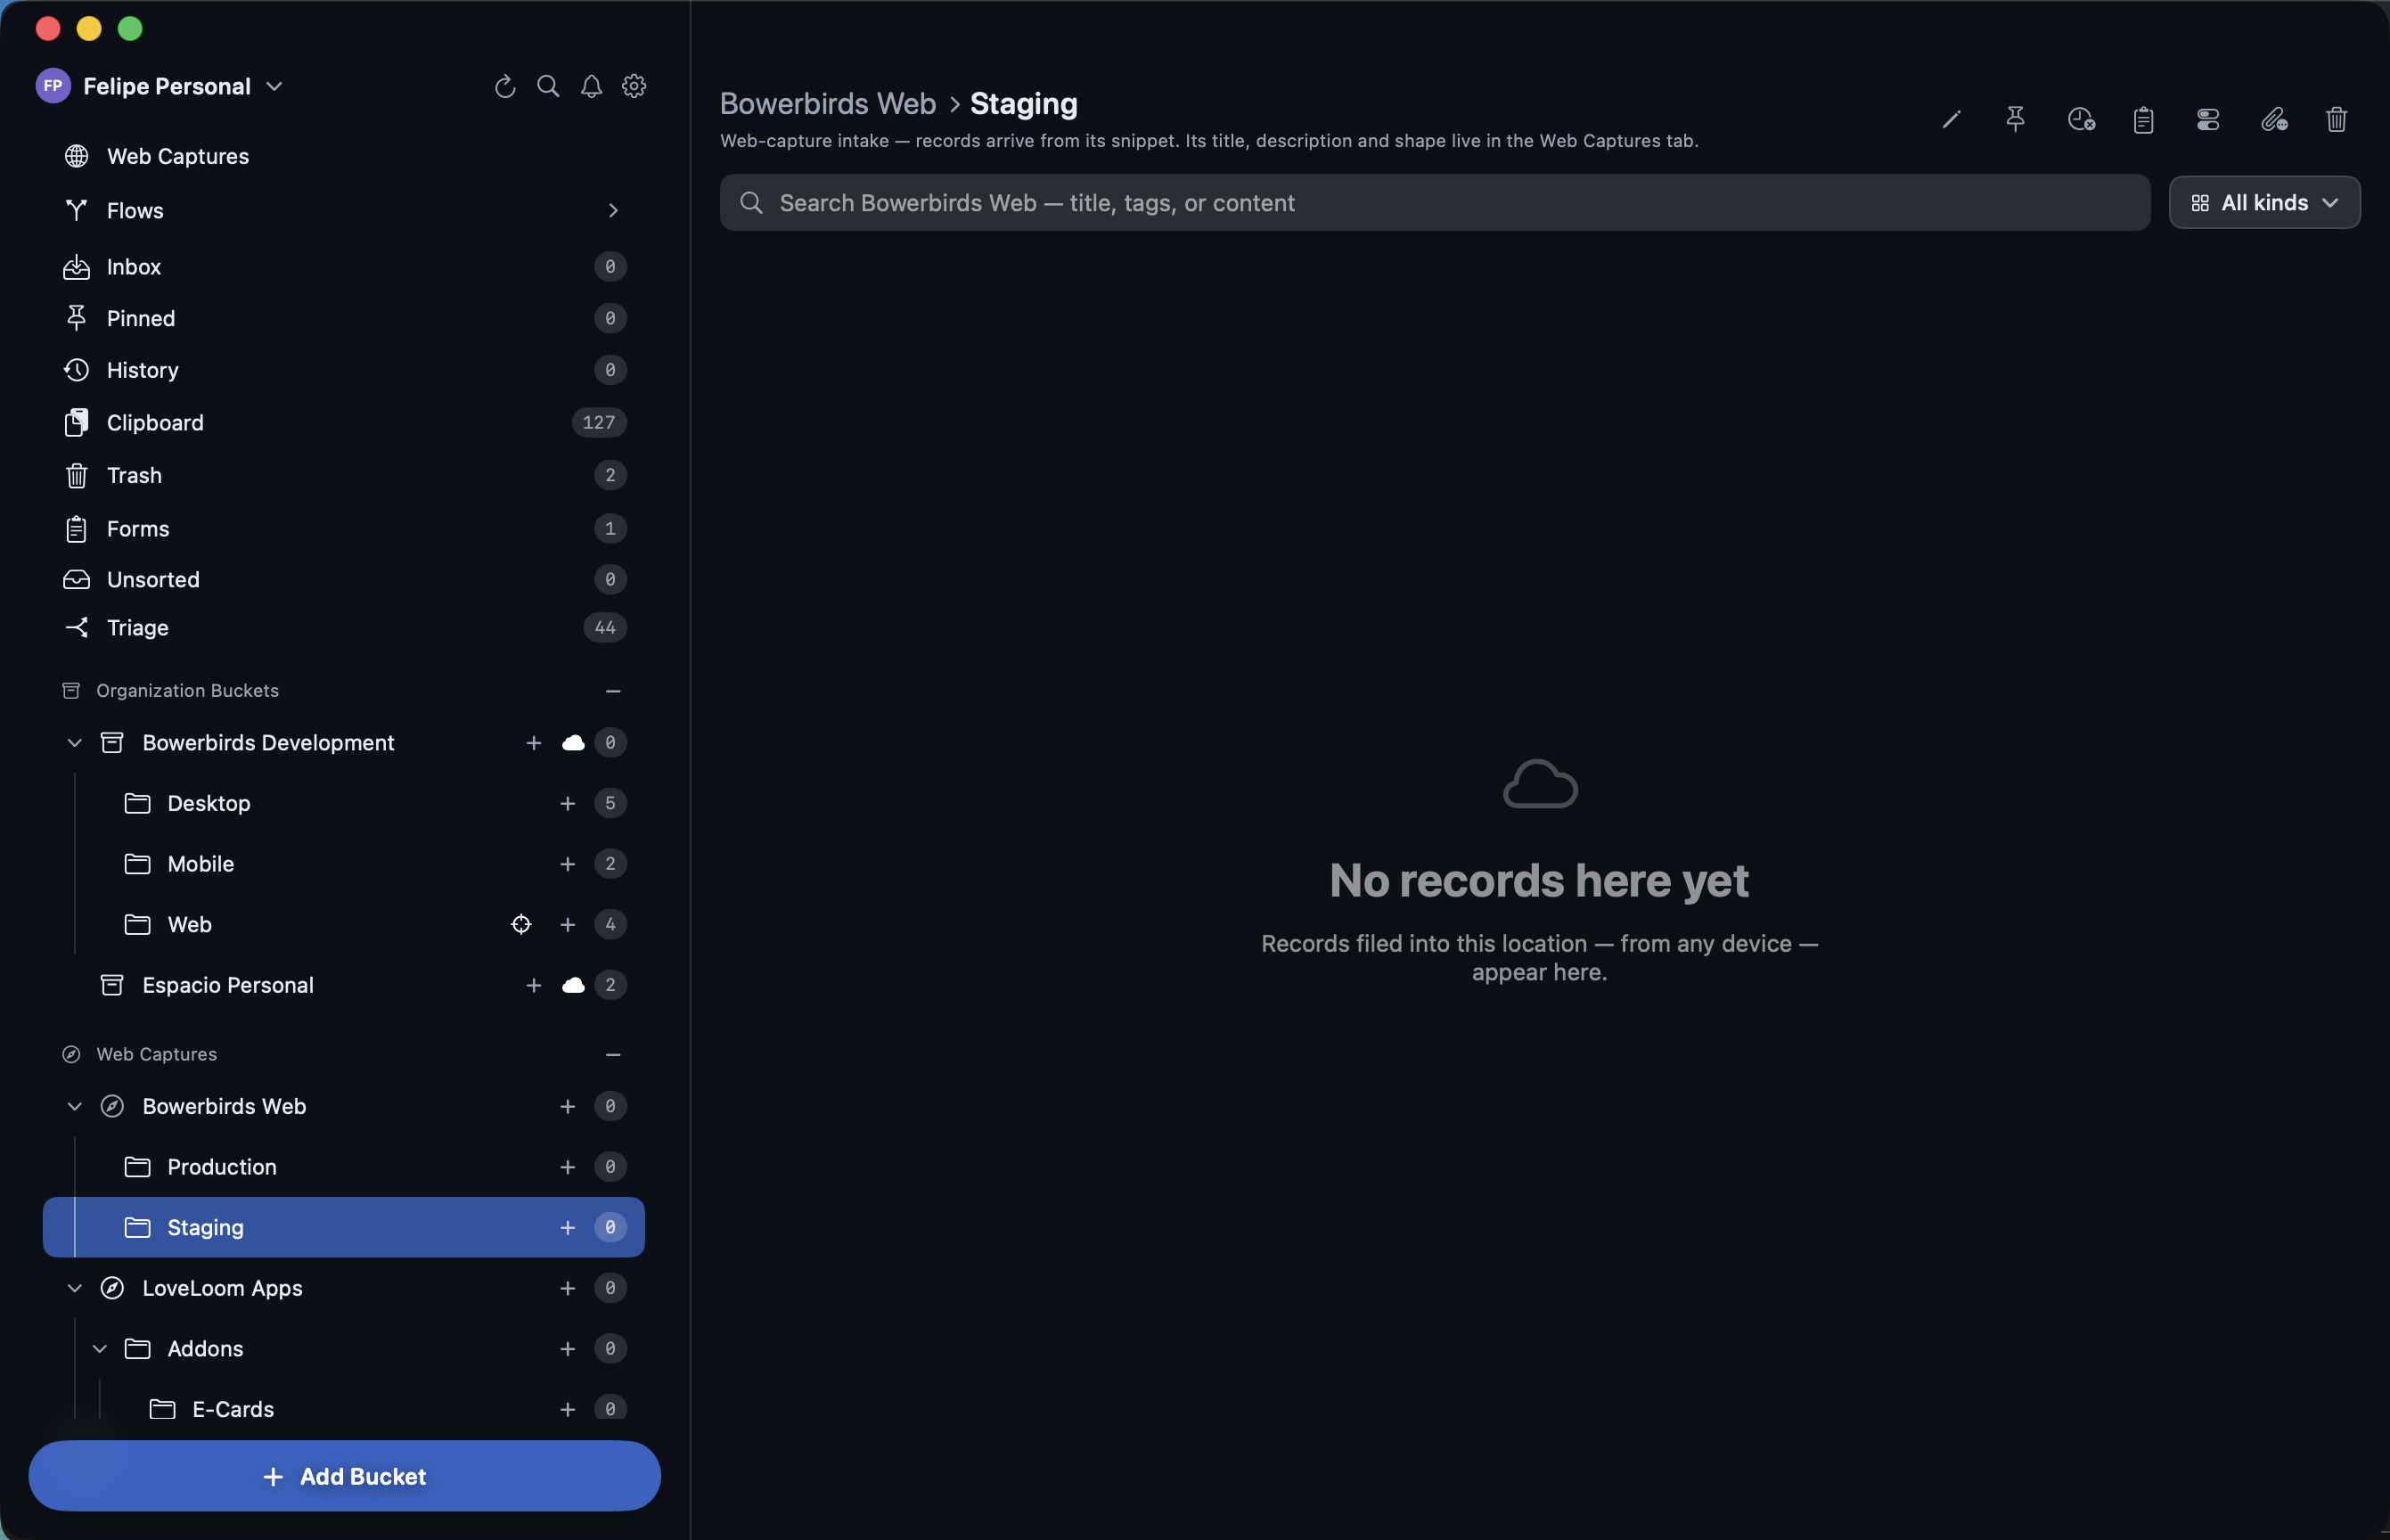
Task: Click the clipboard icon in header toolbar
Action: 2143,120
